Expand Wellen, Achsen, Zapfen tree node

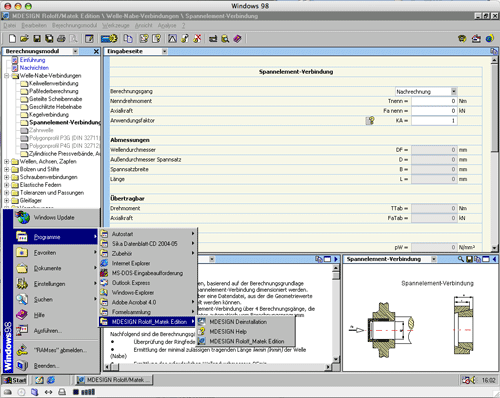pyautogui.click(x=6, y=161)
